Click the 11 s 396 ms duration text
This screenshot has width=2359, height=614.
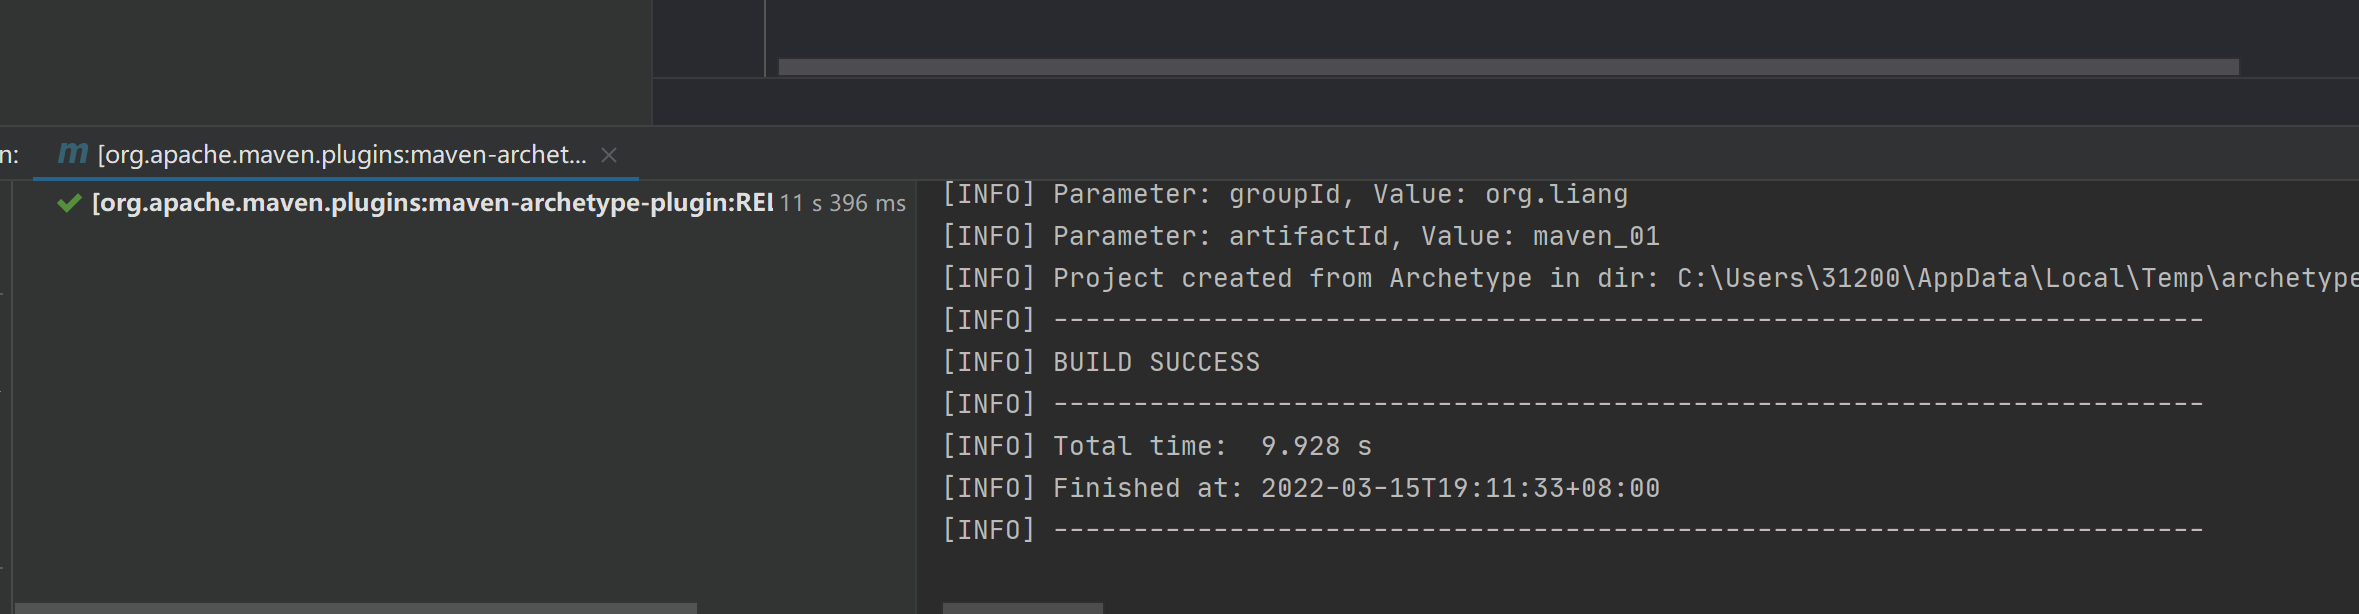[843, 203]
